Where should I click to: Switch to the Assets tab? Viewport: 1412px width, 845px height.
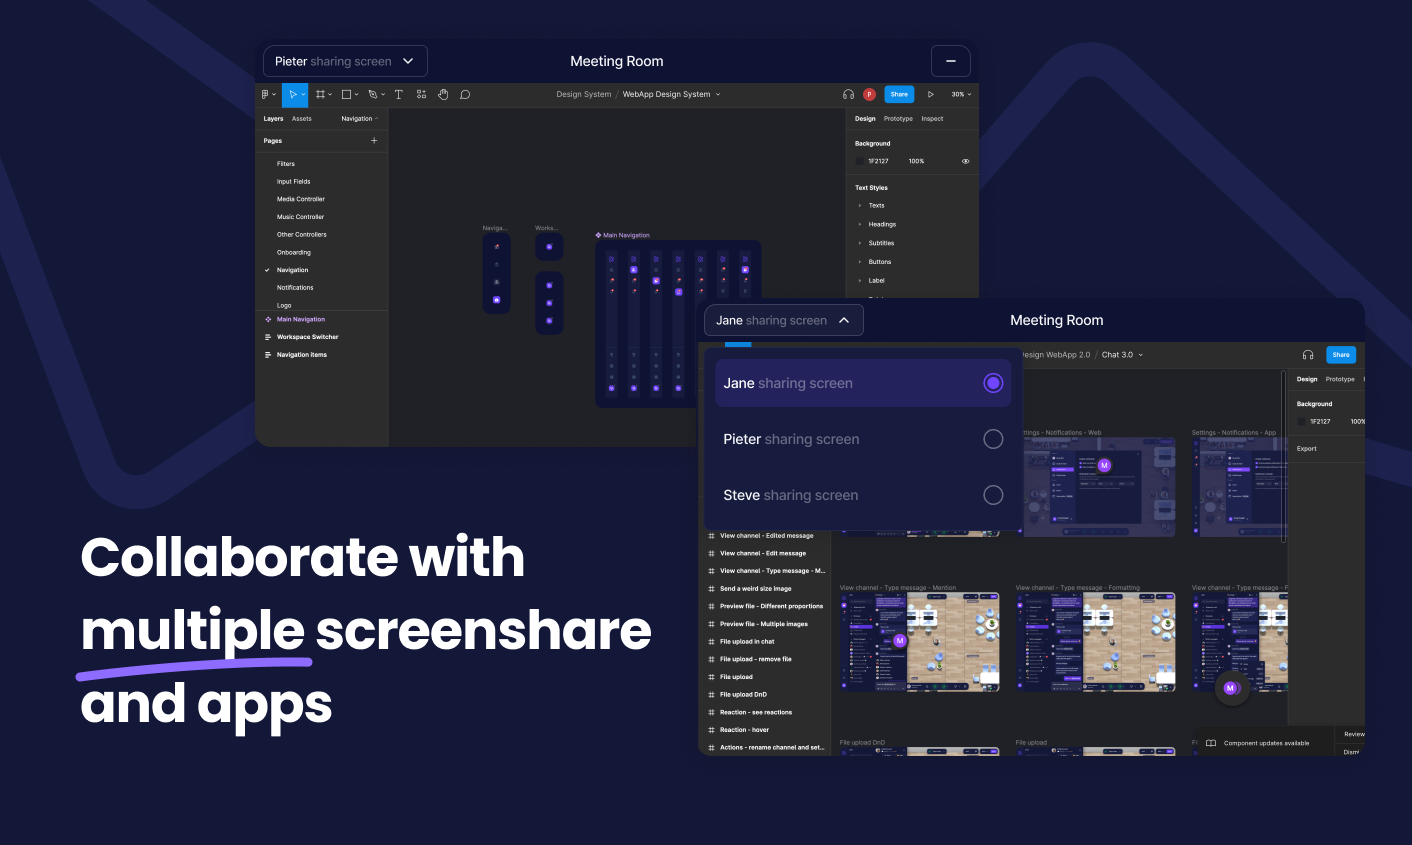tap(302, 119)
